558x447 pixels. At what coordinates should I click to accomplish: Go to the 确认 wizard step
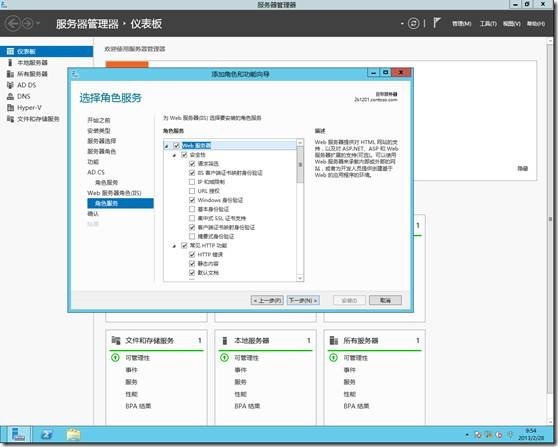[x=93, y=214]
